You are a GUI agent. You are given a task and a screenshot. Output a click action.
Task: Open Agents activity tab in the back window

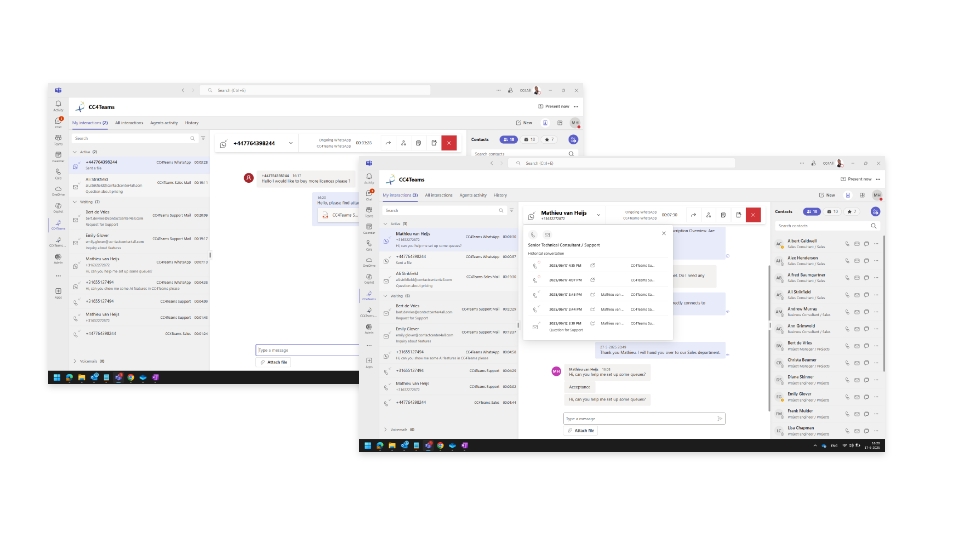[x=163, y=123]
